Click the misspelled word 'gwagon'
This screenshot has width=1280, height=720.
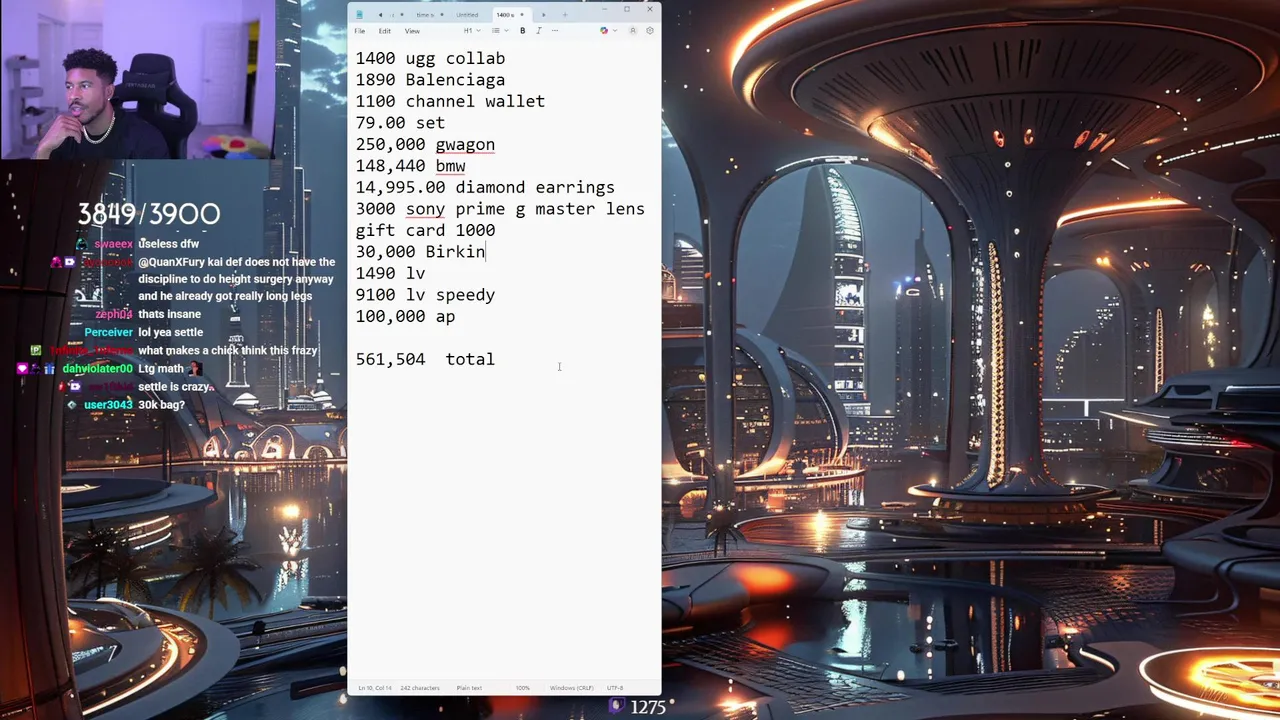tap(465, 145)
